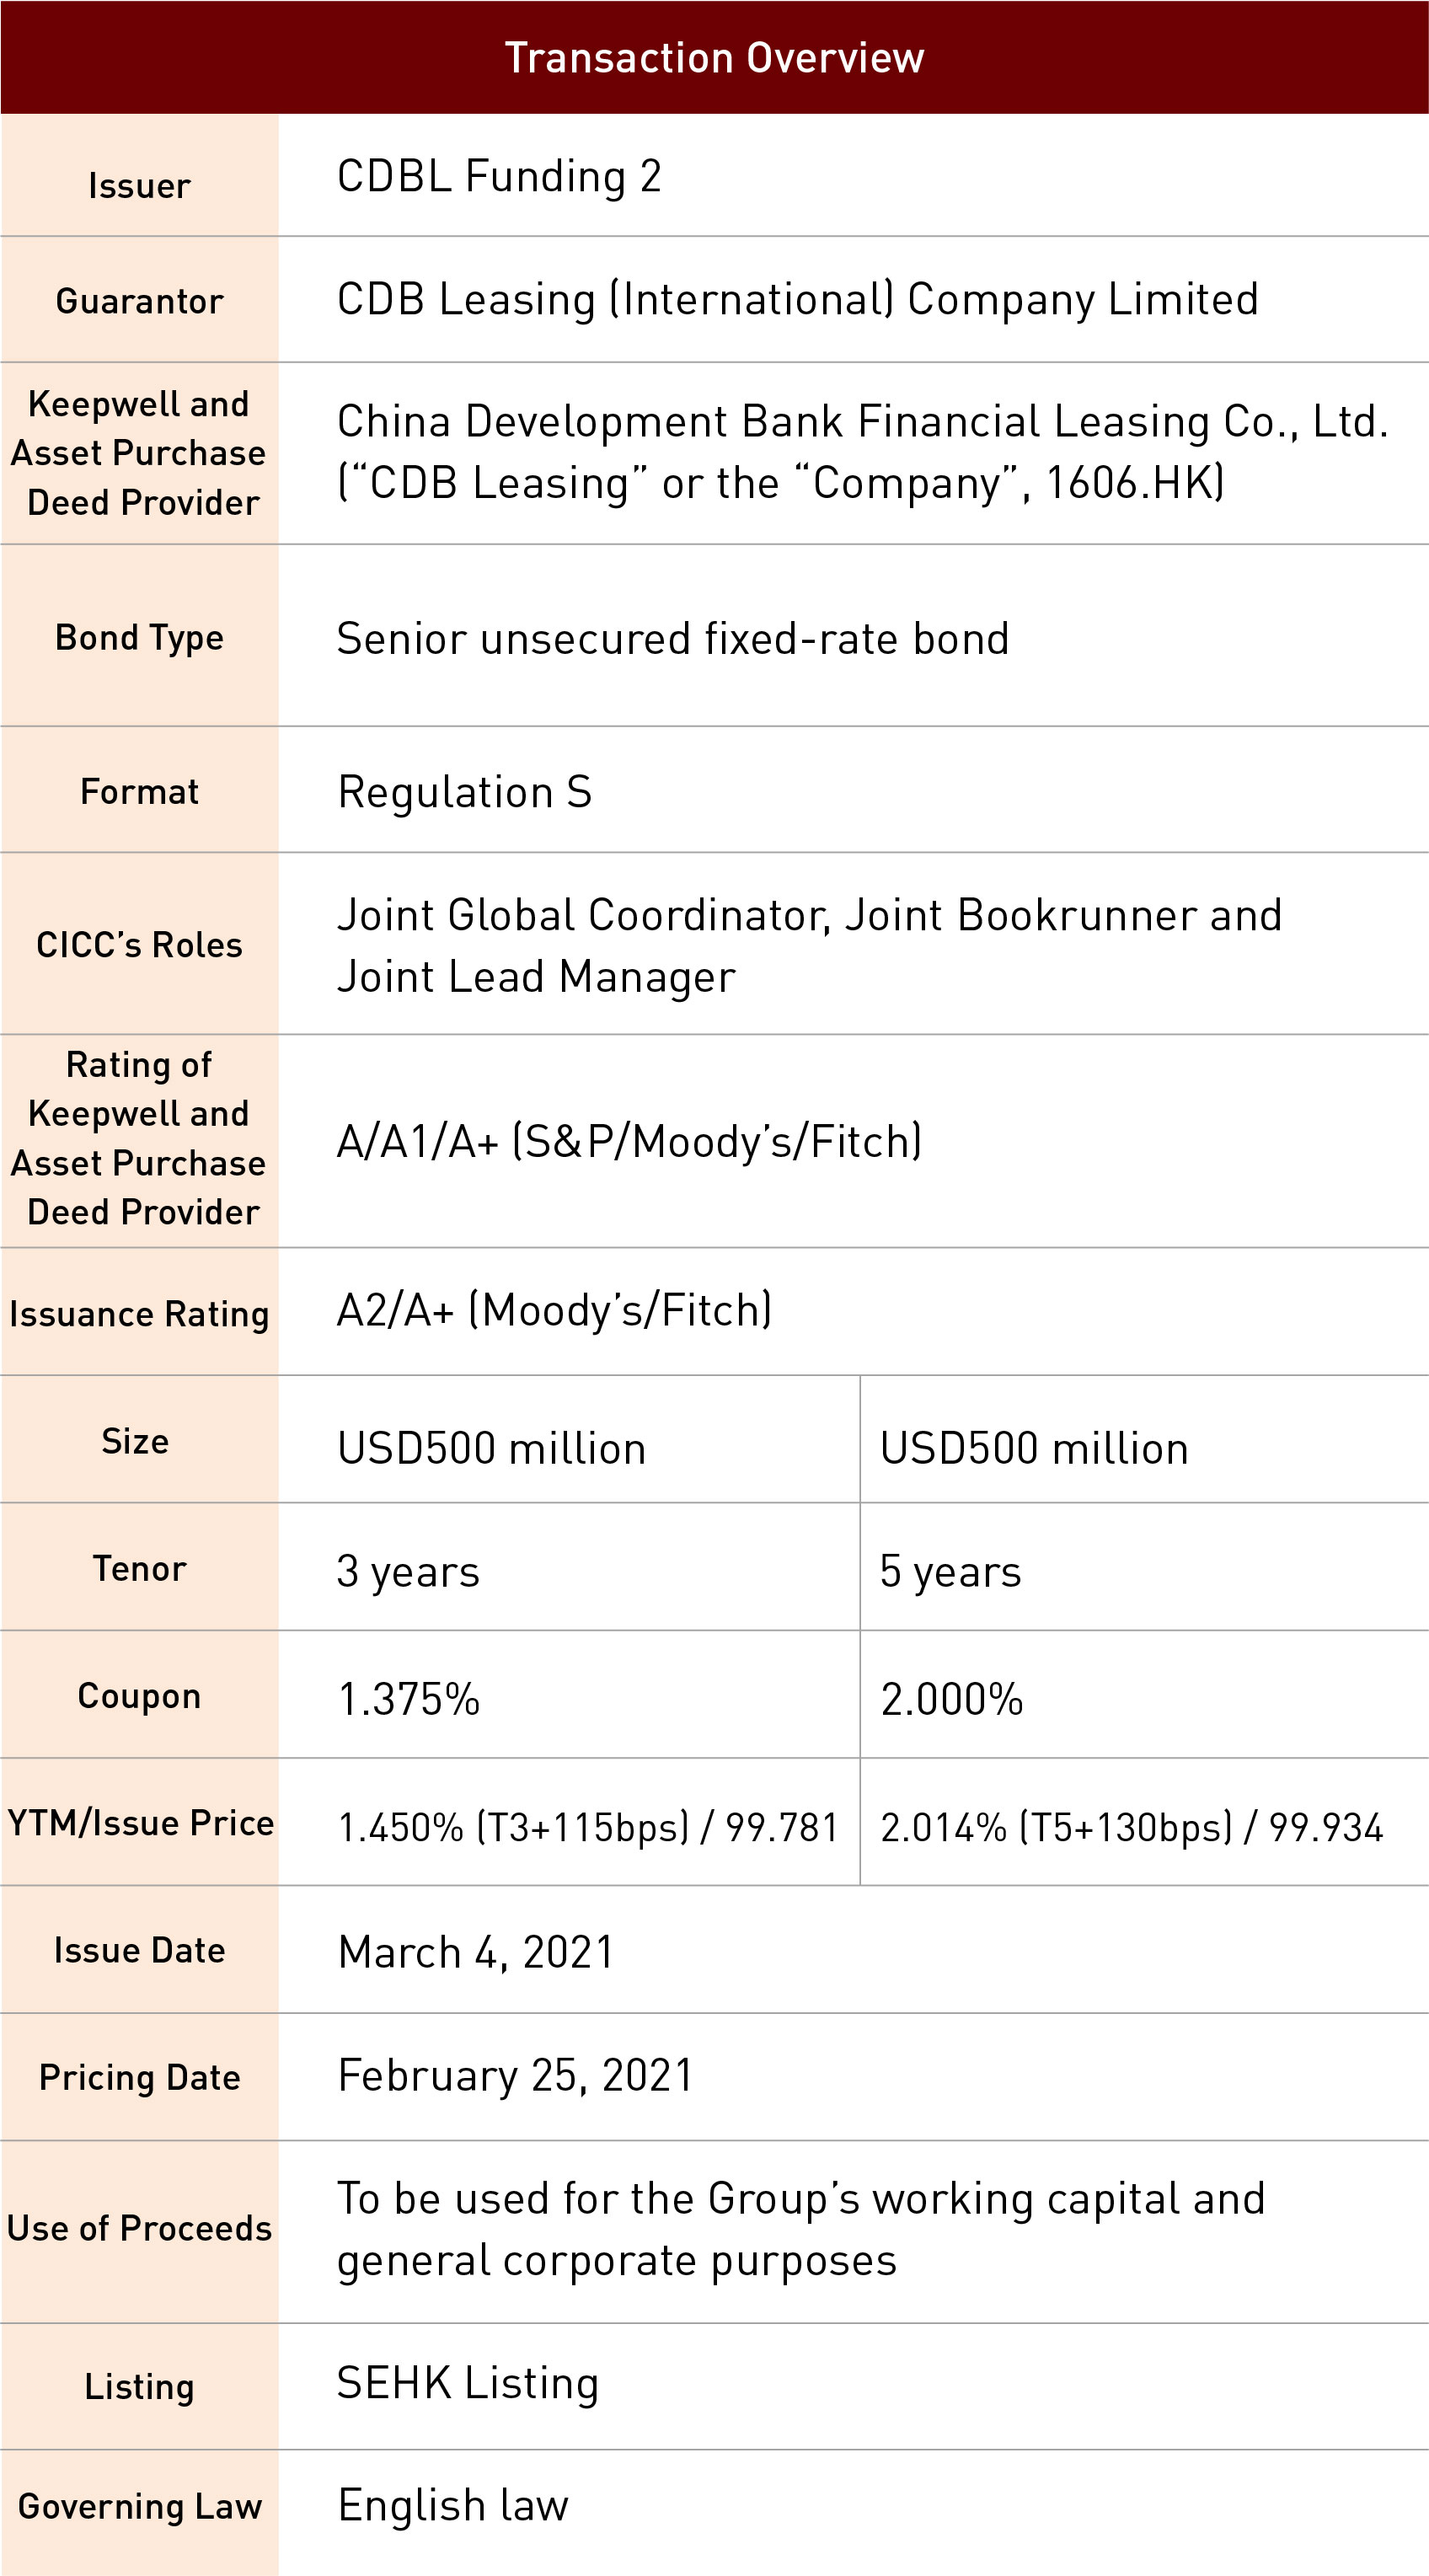The image size is (1429, 2576).
Task: Select the March 4, 2021 issue date
Action: (x=476, y=1952)
